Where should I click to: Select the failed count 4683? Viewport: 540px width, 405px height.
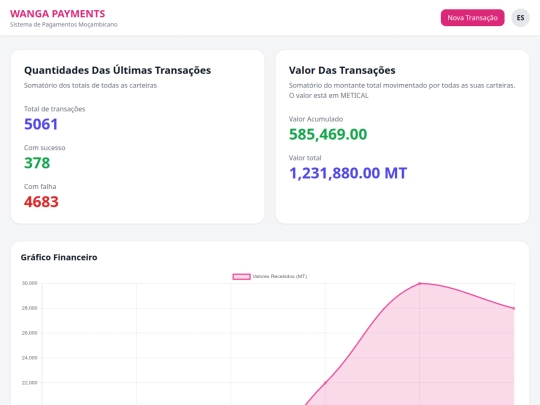41,202
